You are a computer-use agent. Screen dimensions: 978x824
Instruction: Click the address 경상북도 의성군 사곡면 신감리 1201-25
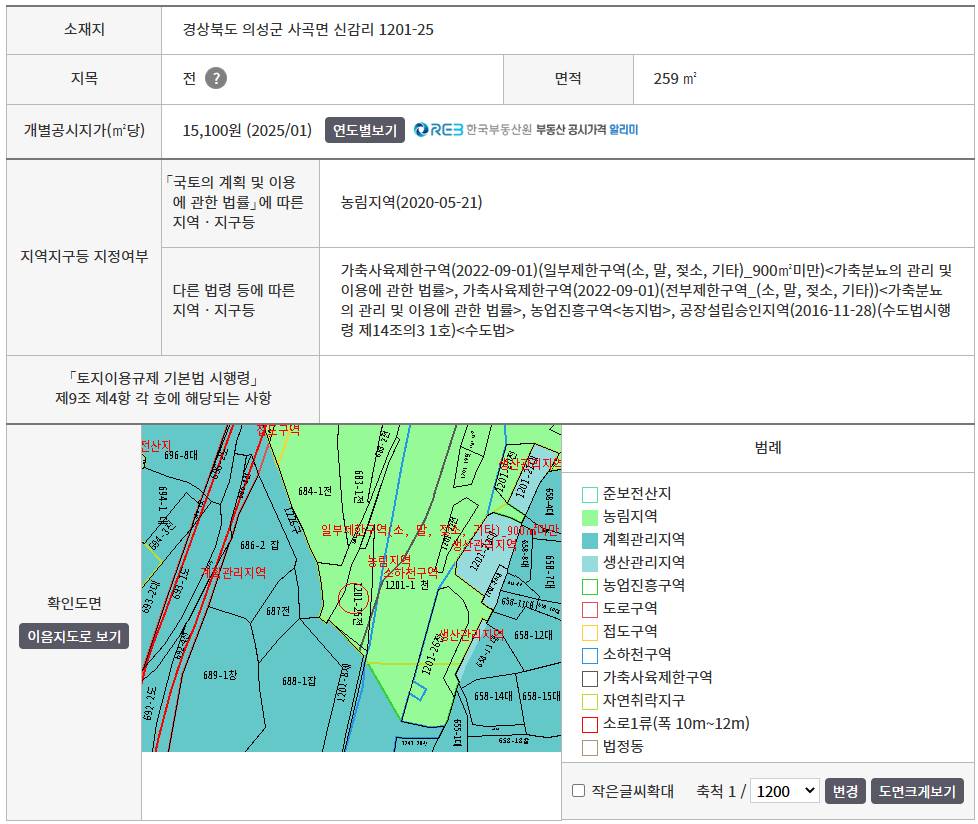click(308, 29)
